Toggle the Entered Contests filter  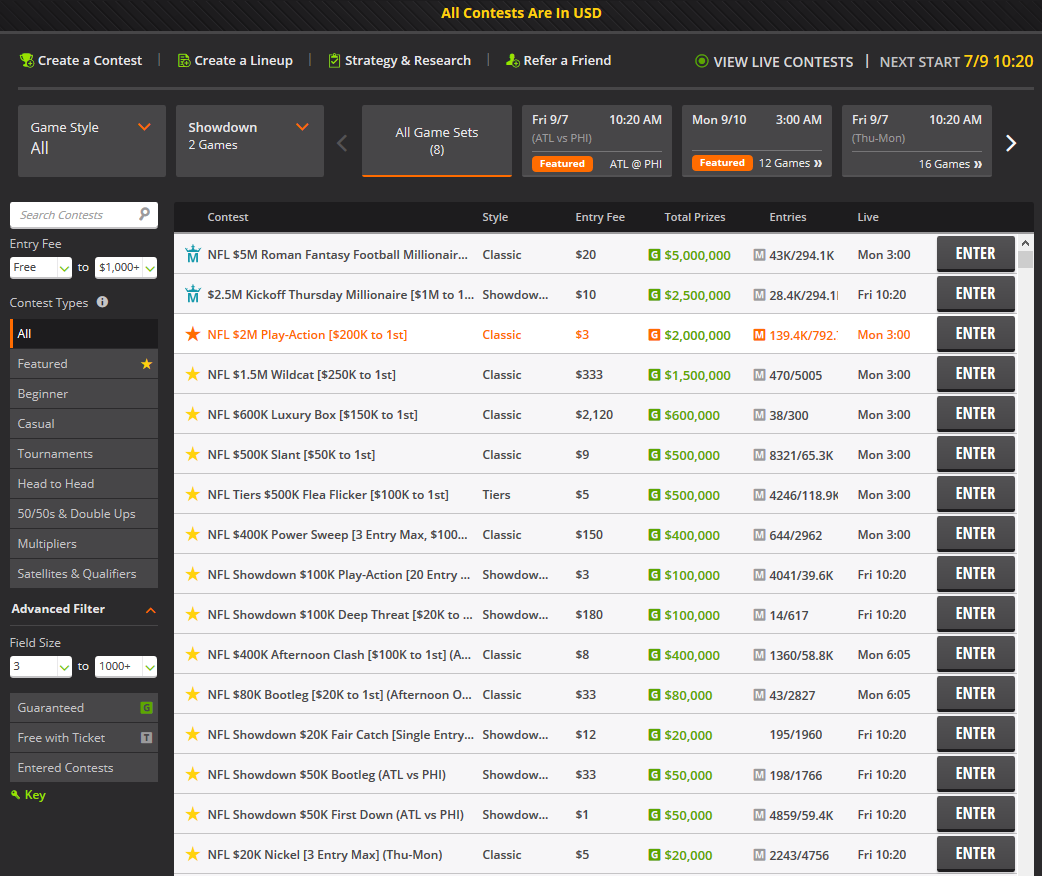[84, 768]
